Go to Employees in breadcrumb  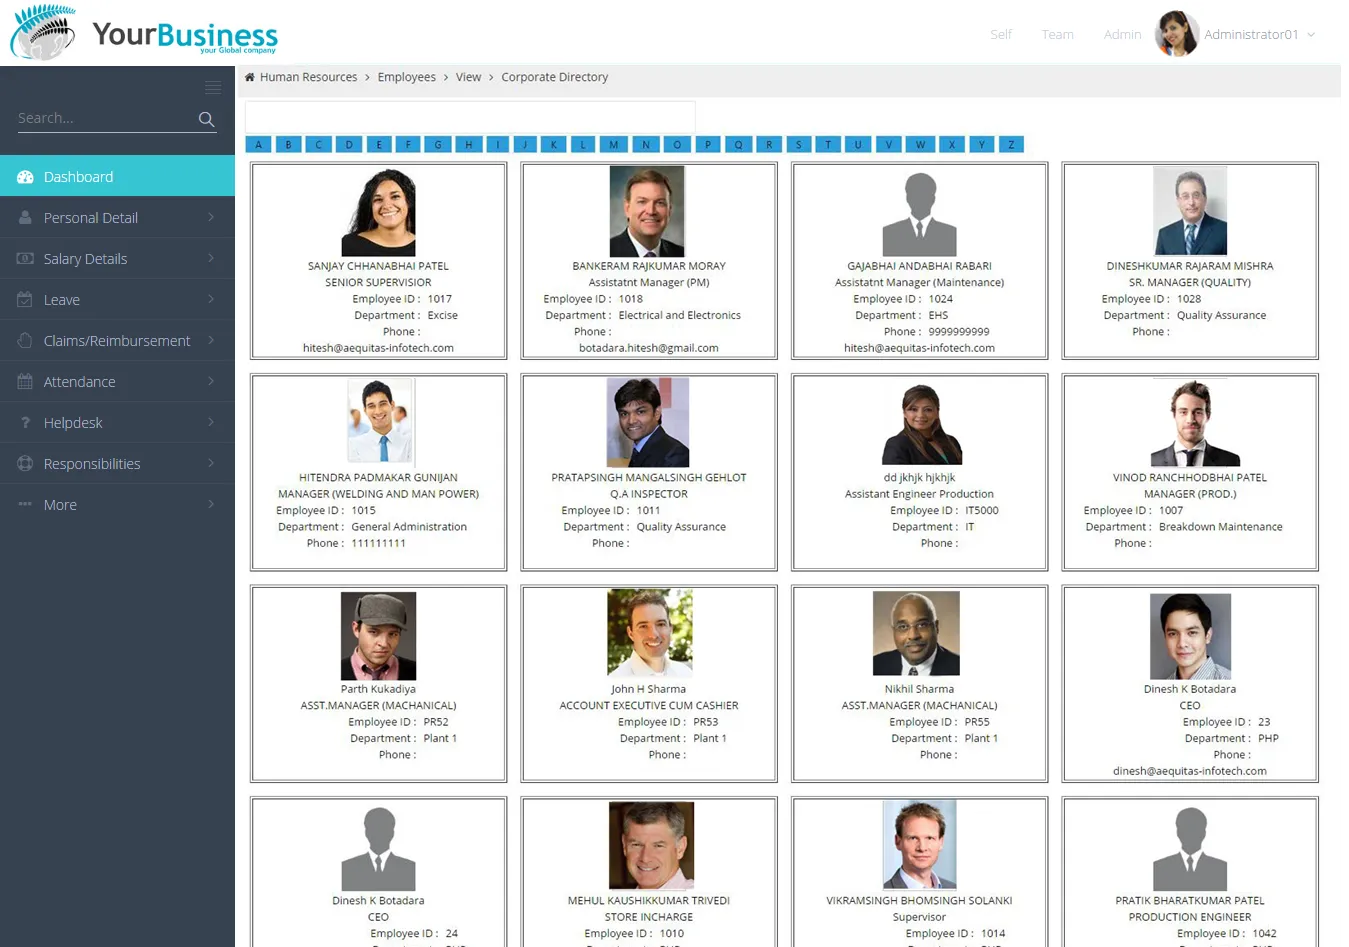(x=406, y=77)
